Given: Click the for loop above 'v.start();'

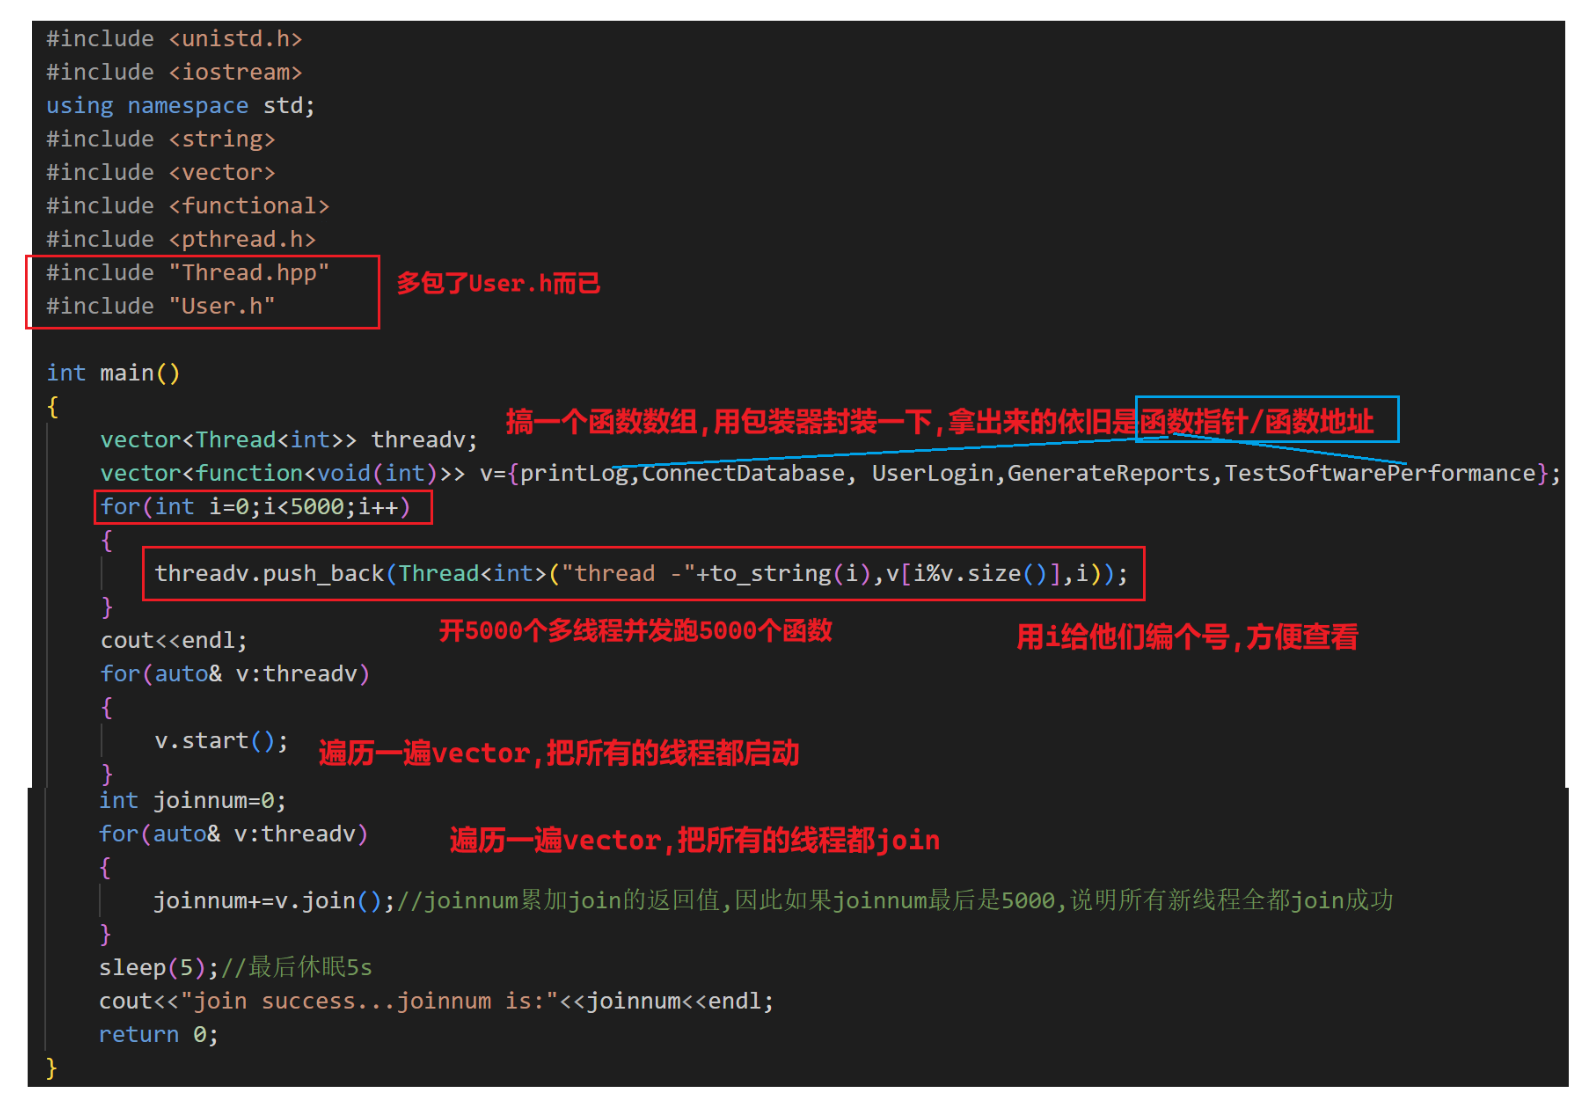Looking at the screenshot, I should [235, 674].
